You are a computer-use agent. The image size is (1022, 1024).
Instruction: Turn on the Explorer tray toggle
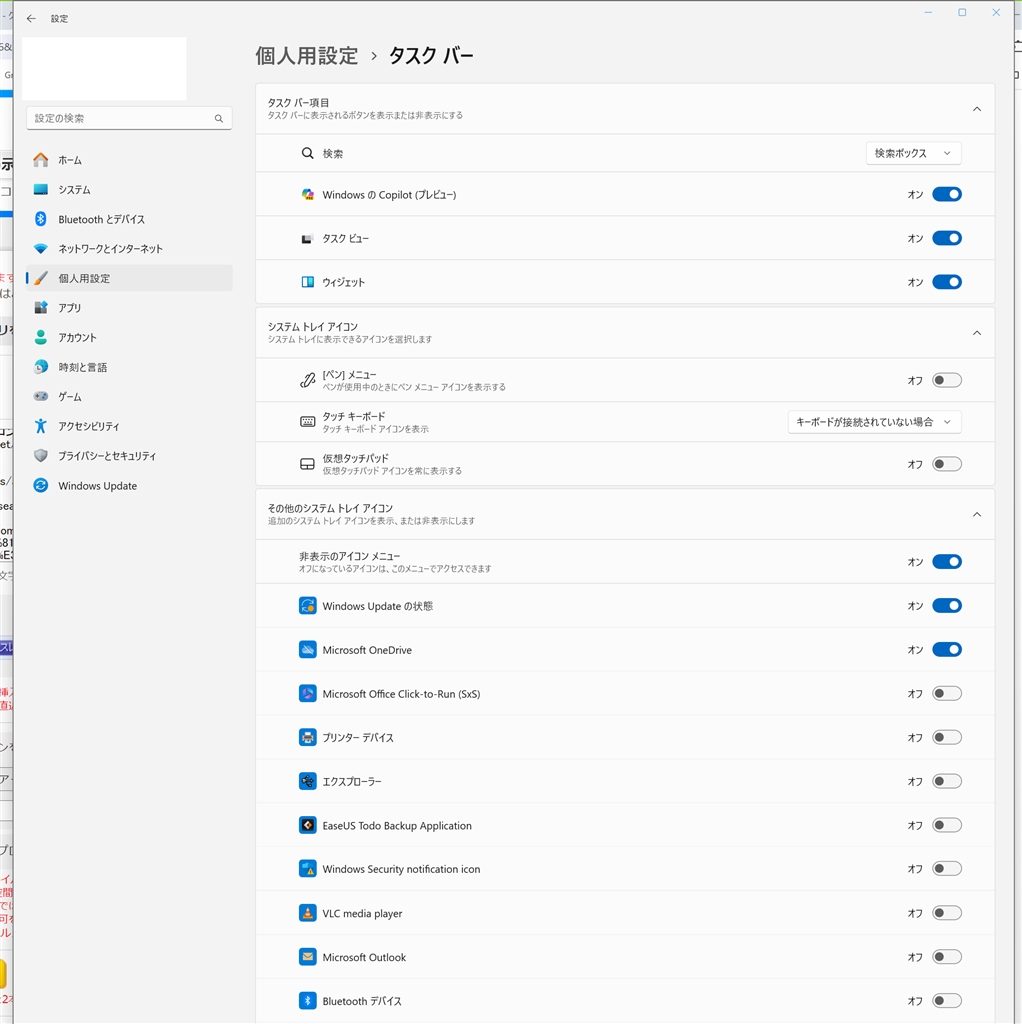947,781
